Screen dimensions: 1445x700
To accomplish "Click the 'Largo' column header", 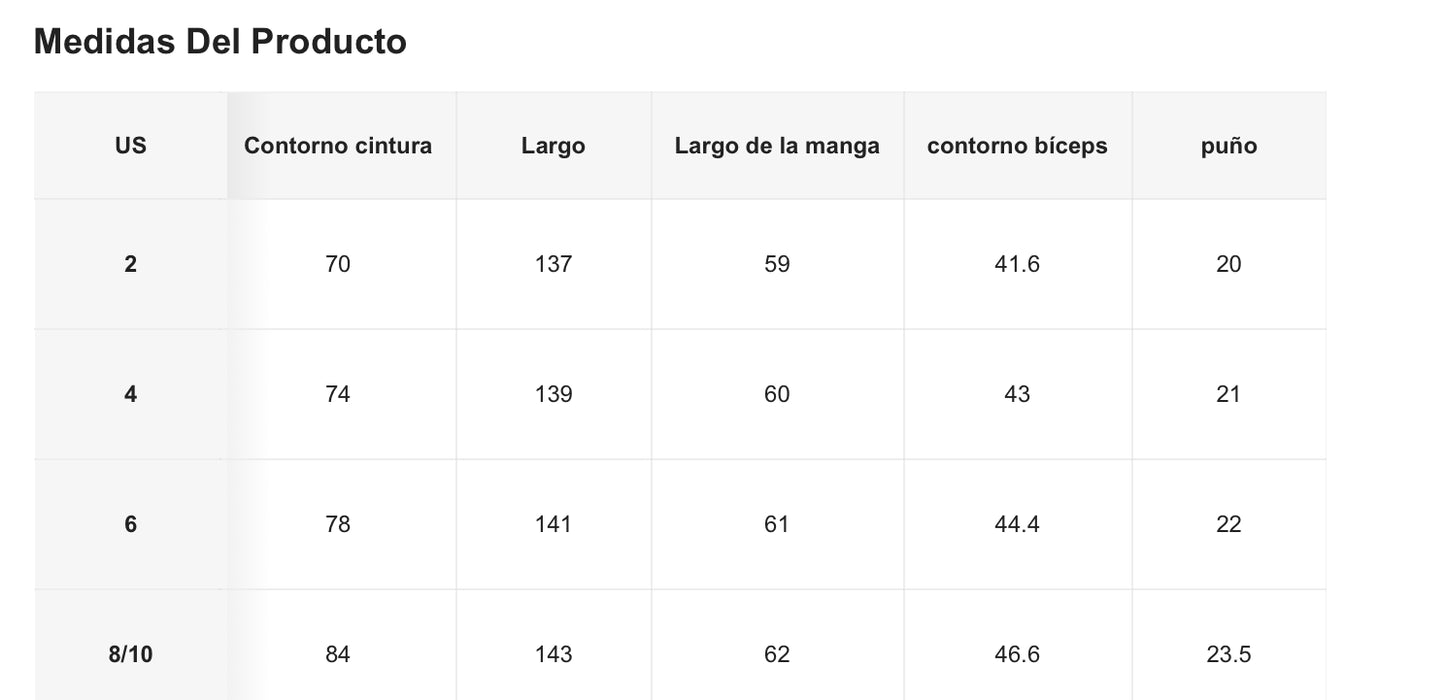I will (553, 146).
